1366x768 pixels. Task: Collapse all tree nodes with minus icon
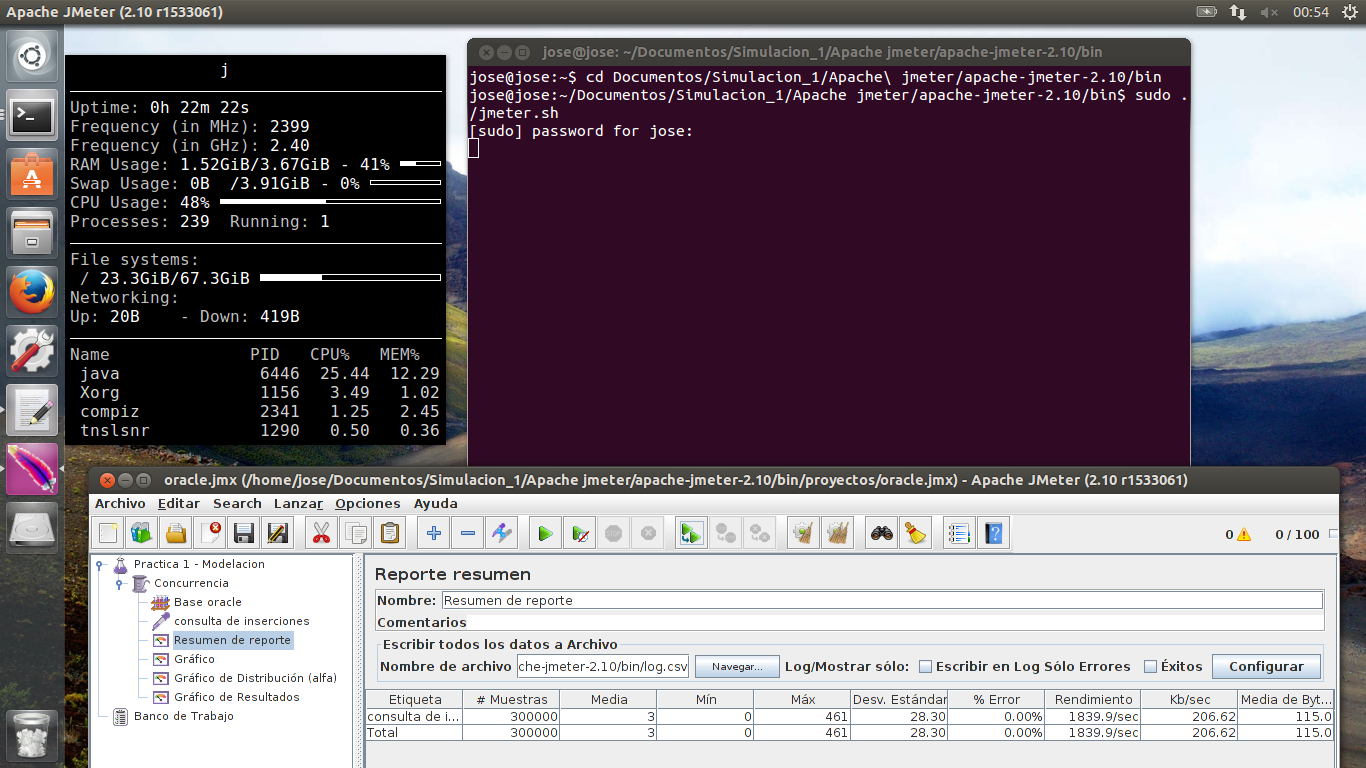coord(467,533)
